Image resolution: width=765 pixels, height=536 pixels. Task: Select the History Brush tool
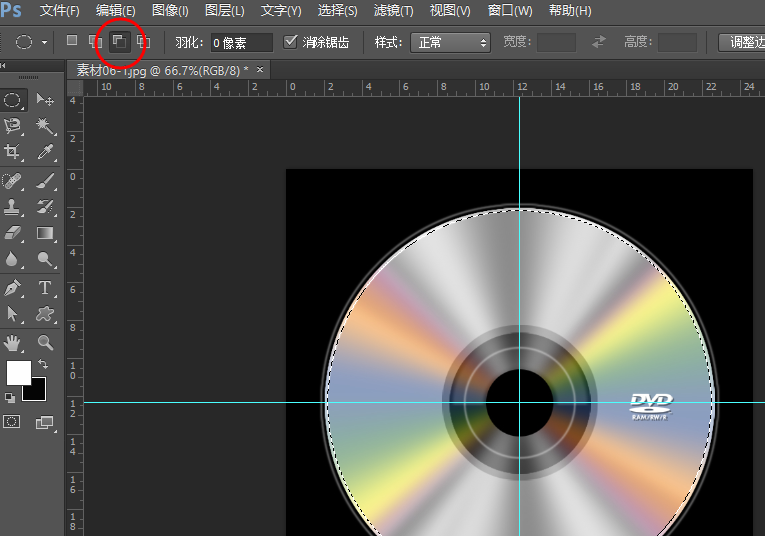tap(45, 207)
